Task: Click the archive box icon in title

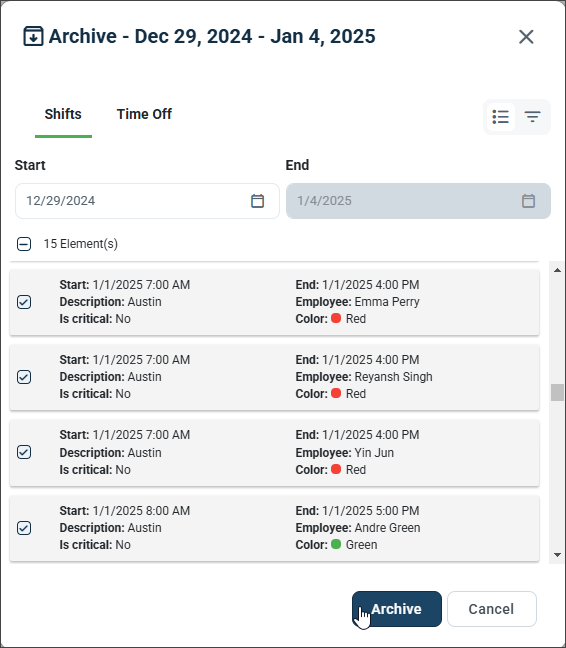Action: pos(33,36)
